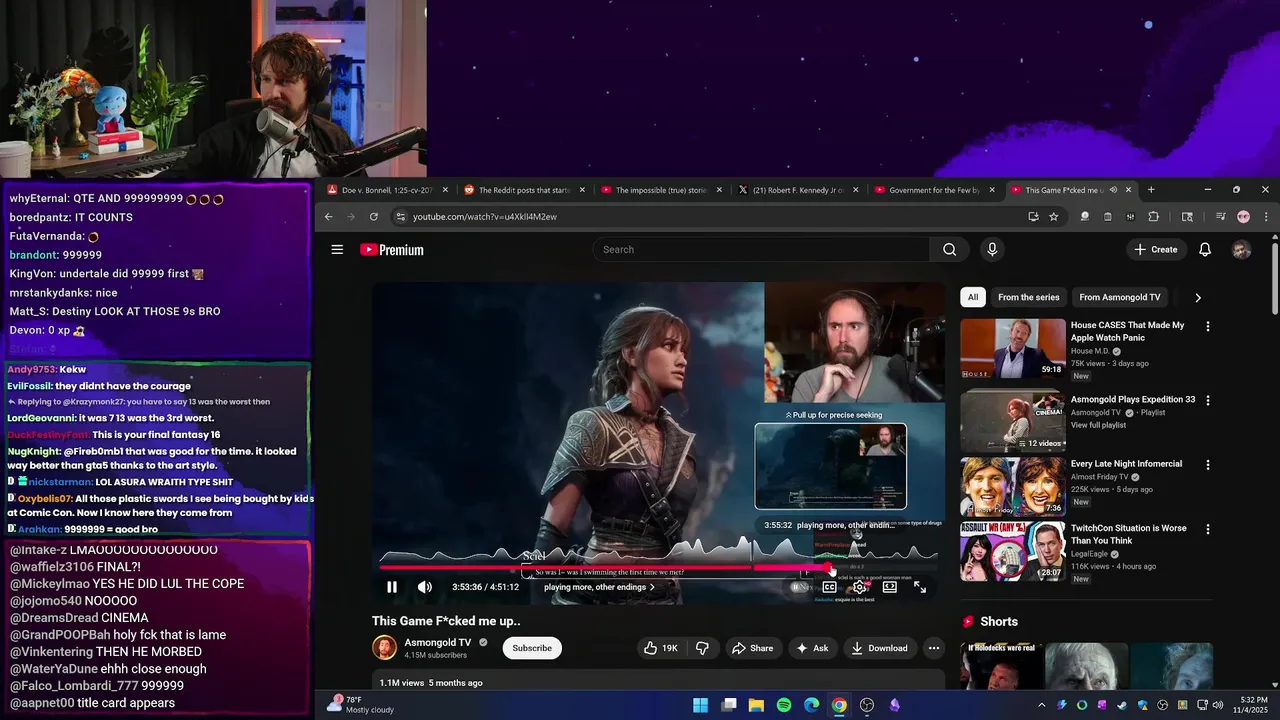Expand the 'playing more, other endings' chapter
Image resolution: width=1280 pixels, height=720 pixels.
(x=600, y=587)
